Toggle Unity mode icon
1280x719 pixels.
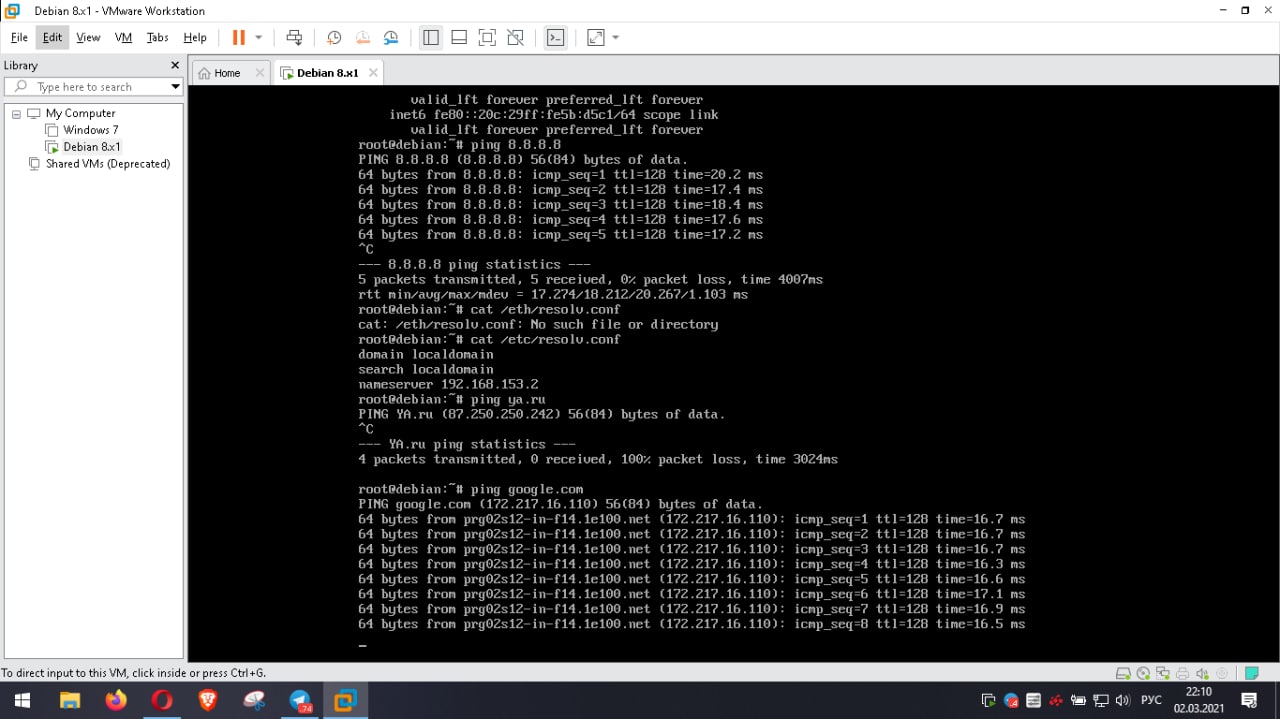[x=515, y=37]
